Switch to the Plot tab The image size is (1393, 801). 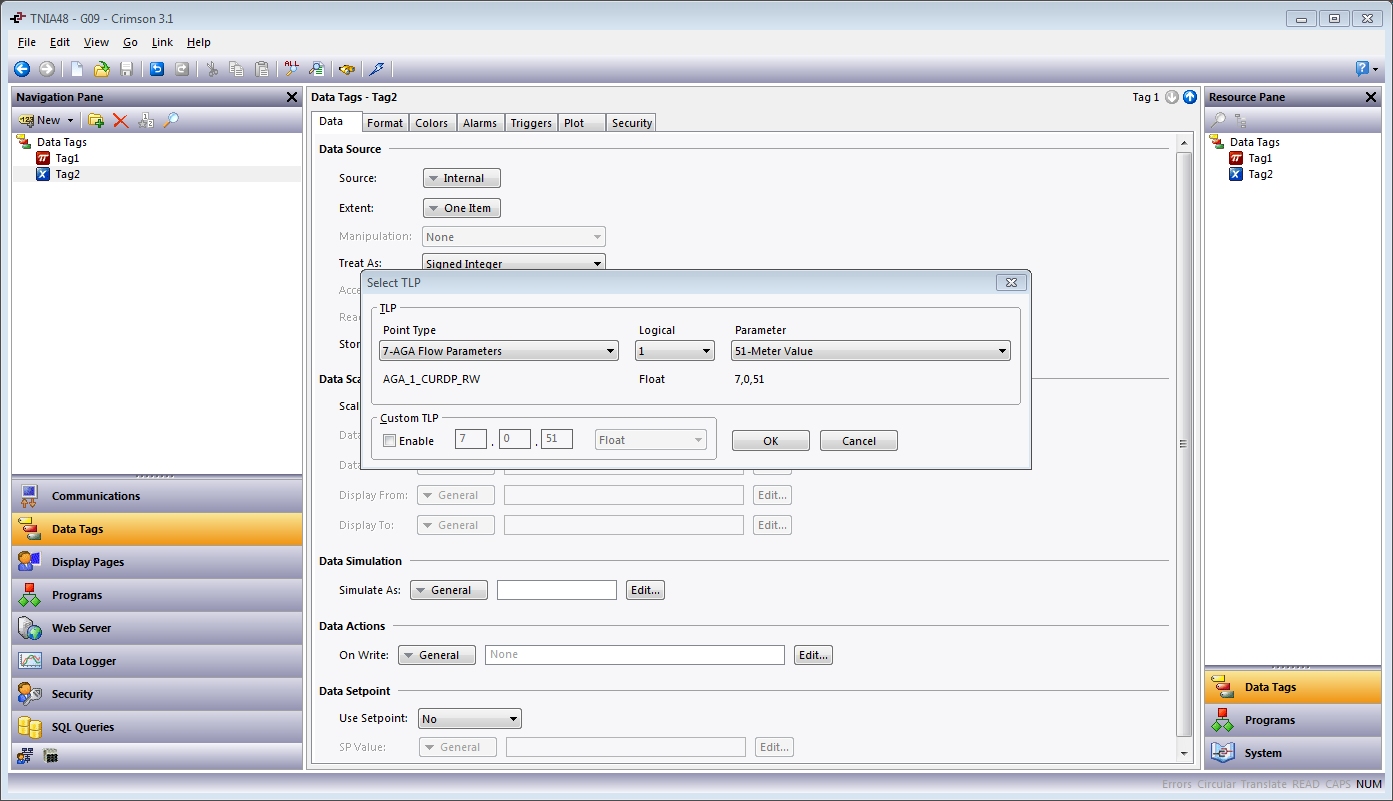(x=582, y=123)
